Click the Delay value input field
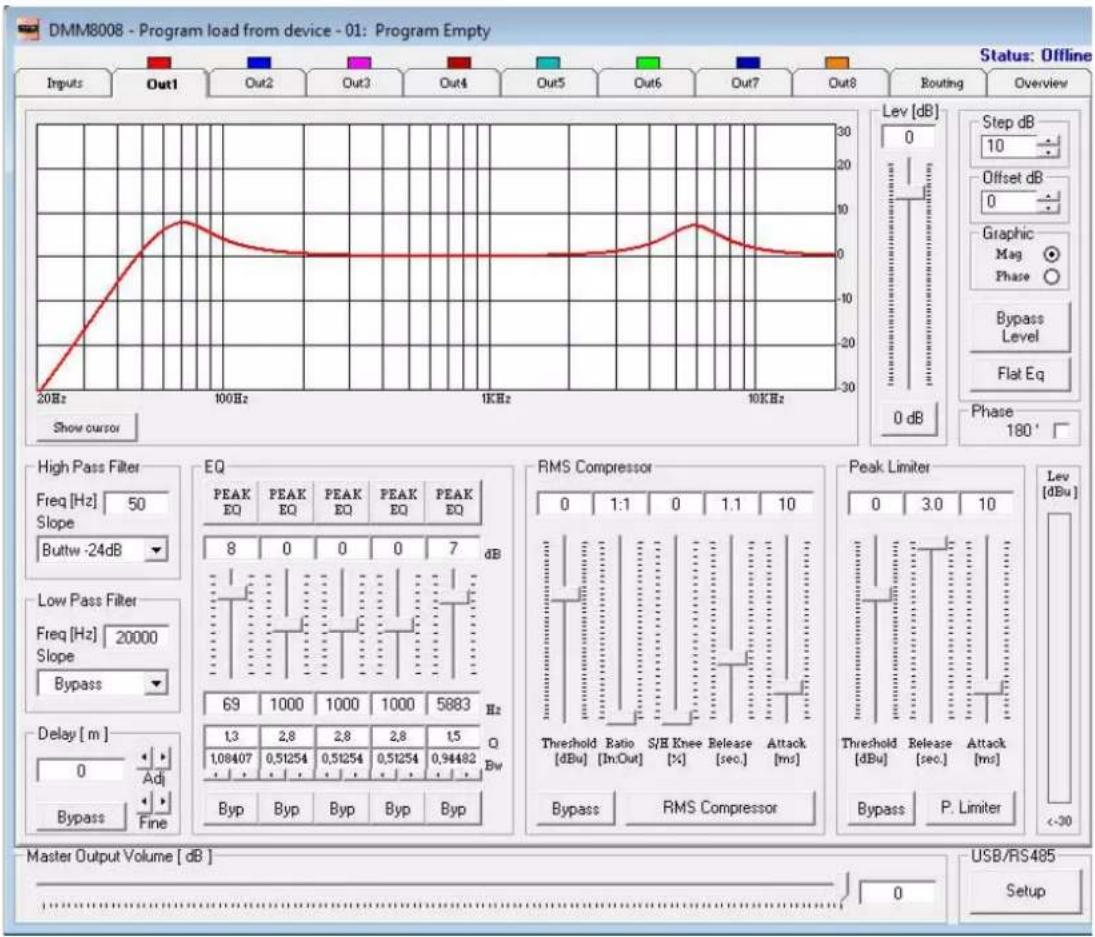Viewport: 1095px width, 937px height. (81, 771)
